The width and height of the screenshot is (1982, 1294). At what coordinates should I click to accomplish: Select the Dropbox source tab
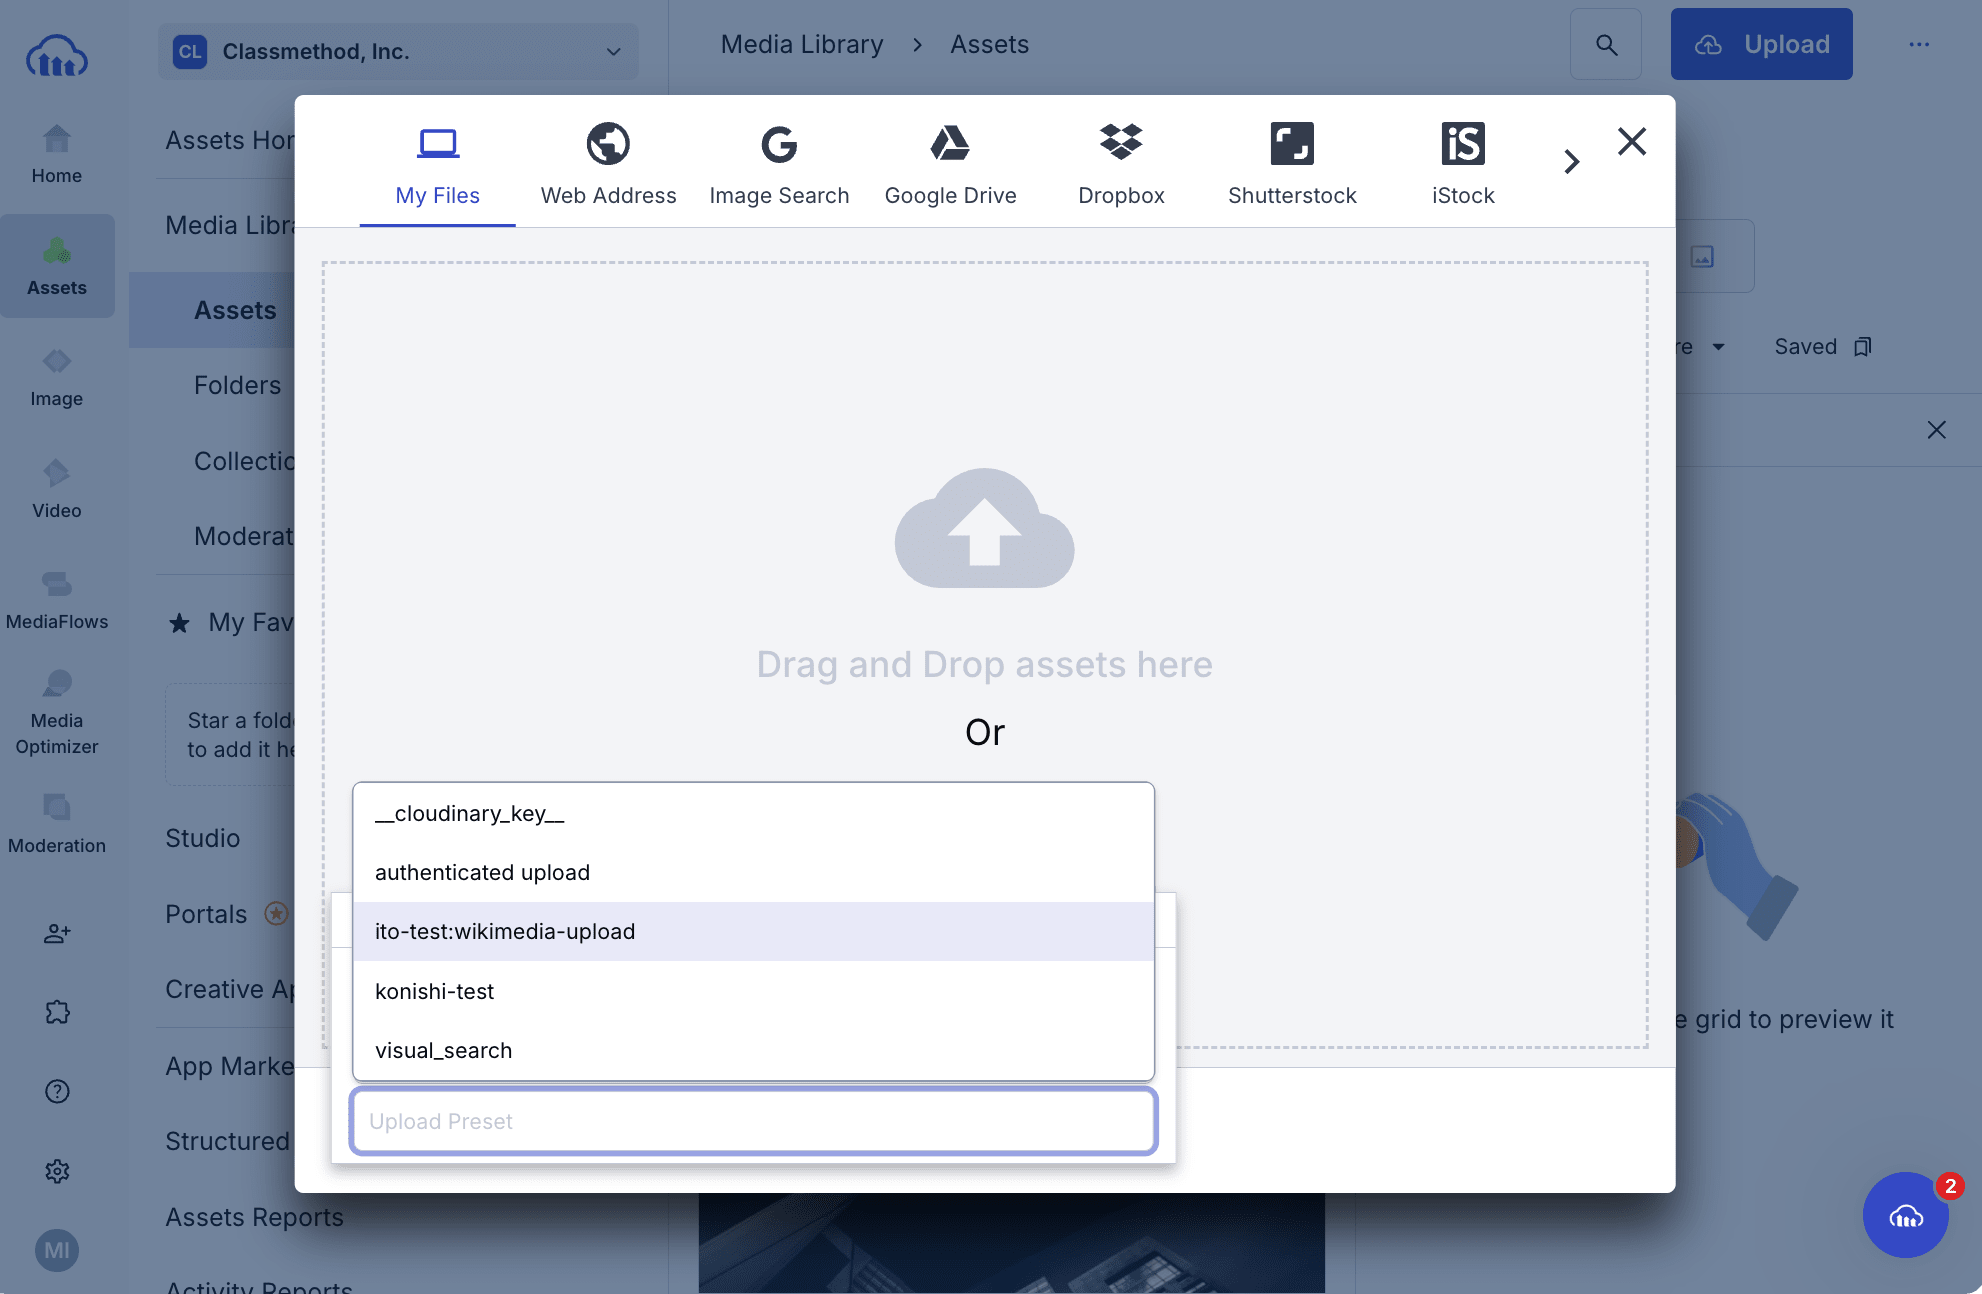click(1122, 166)
